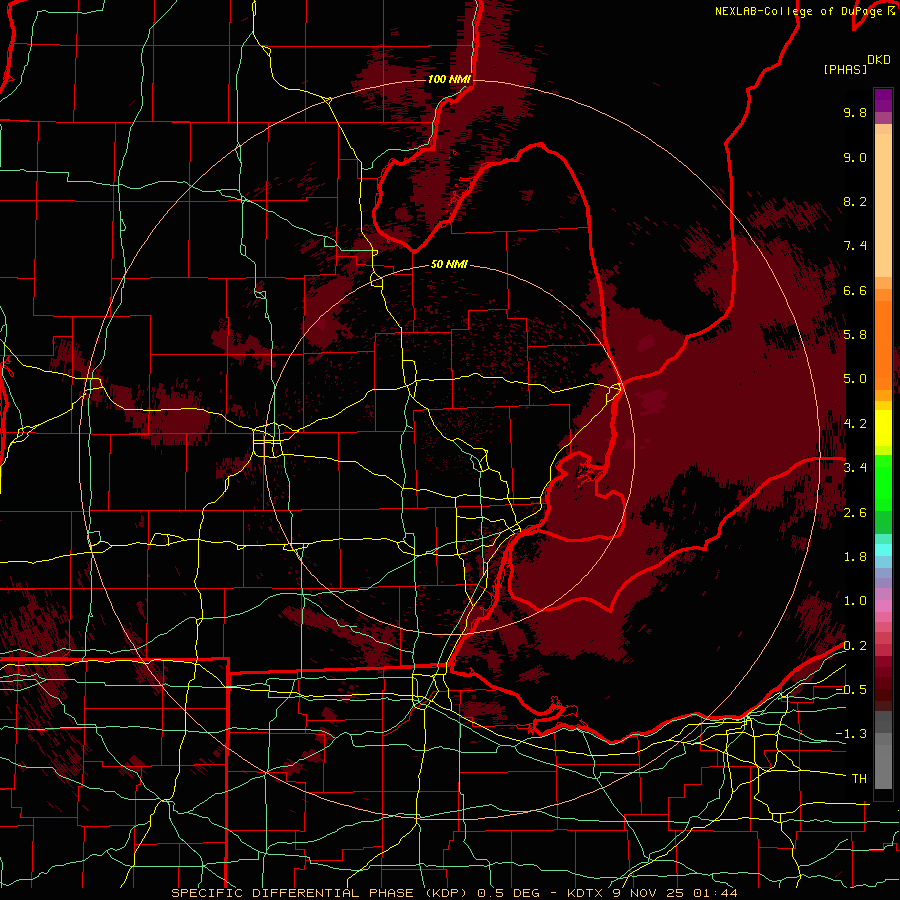Click the -0.5 scale value
The height and width of the screenshot is (900, 900).
(x=851, y=690)
